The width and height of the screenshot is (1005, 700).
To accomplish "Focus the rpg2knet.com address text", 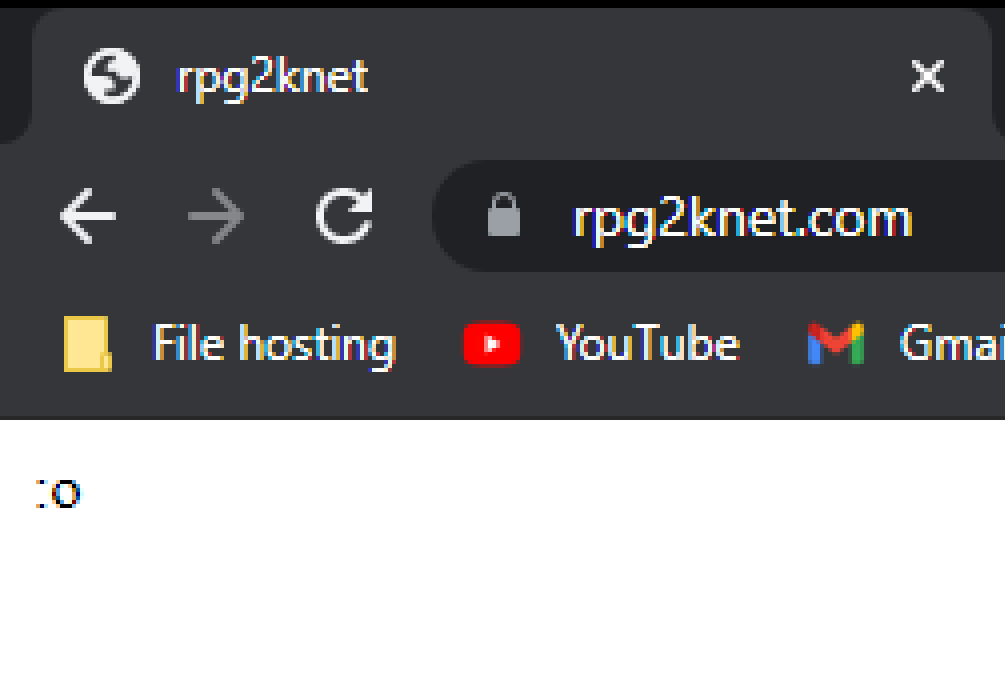I will pos(742,221).
